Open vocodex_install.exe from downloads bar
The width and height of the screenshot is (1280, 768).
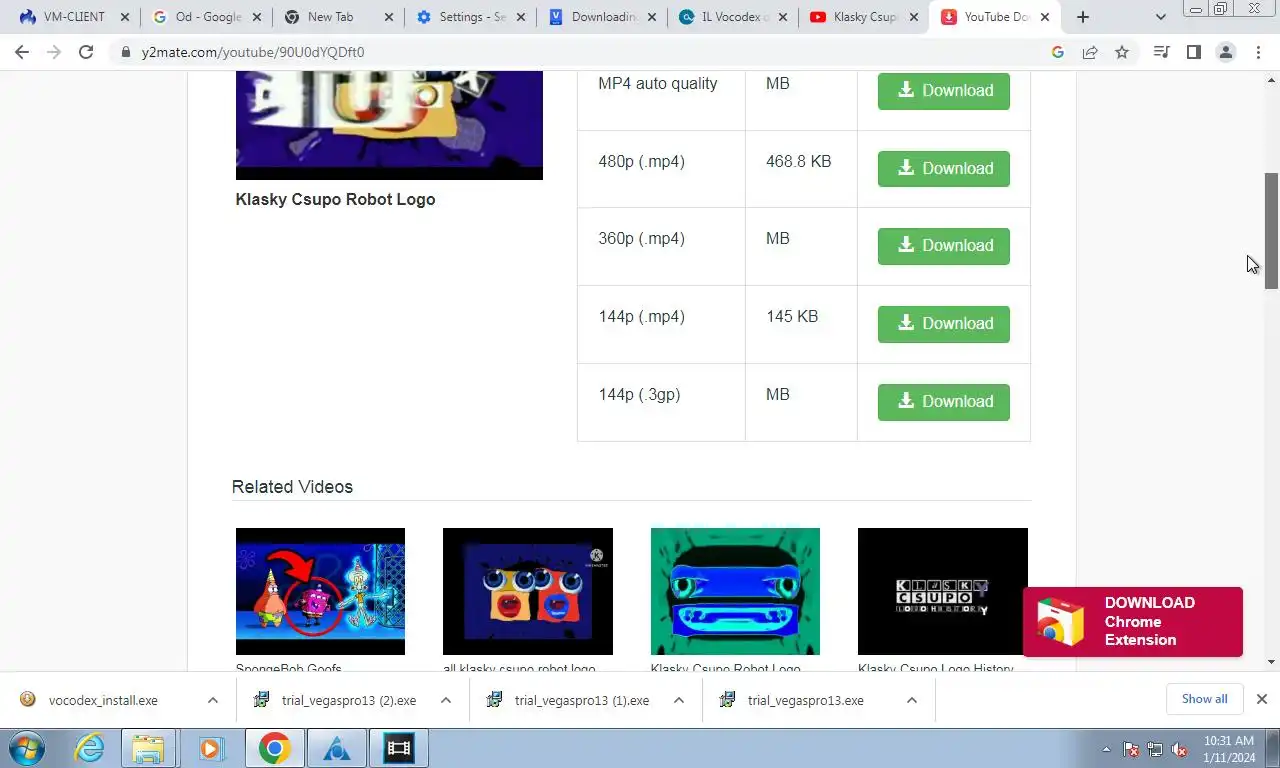point(103,700)
